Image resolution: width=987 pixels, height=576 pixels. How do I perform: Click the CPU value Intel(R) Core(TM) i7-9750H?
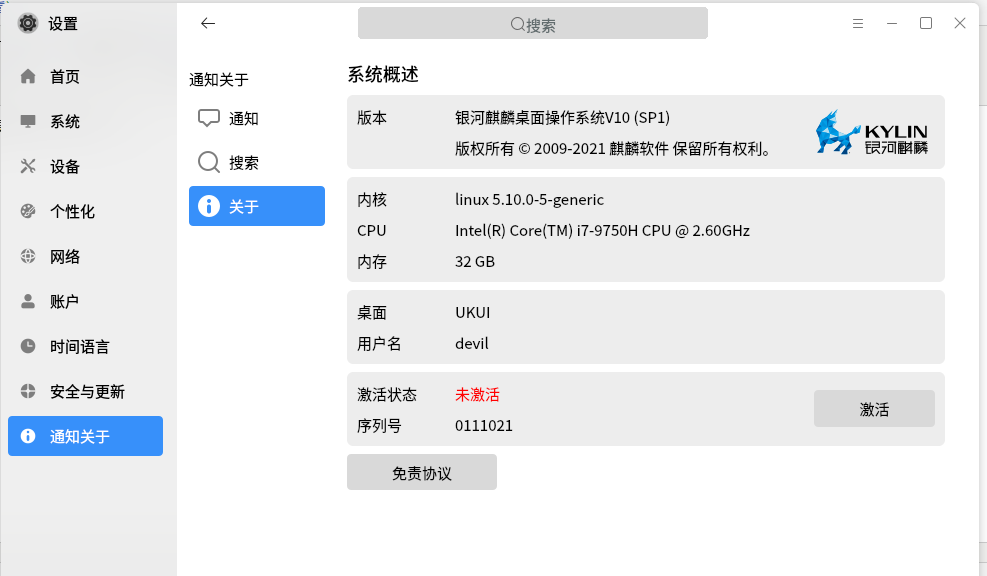pos(602,230)
